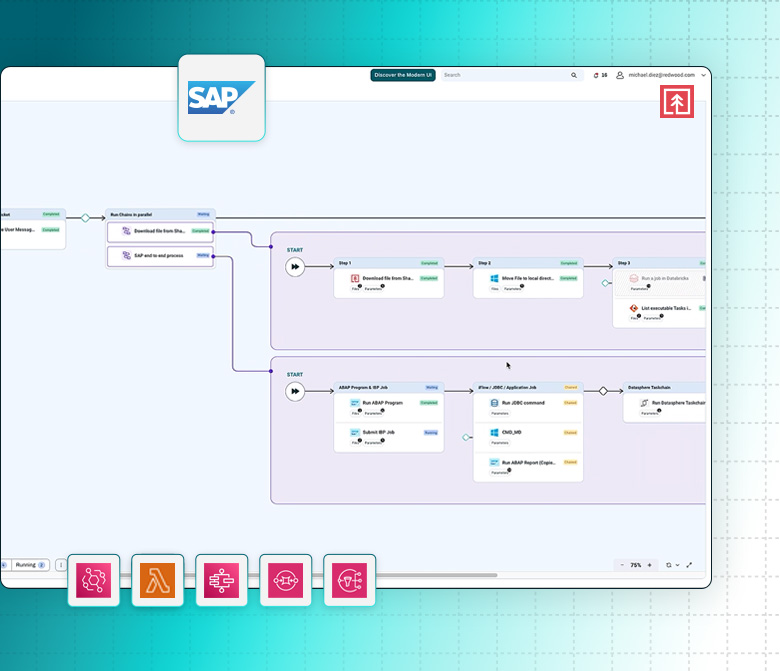Select the Step 2 header
The width and height of the screenshot is (780, 671).
[x=528, y=263]
